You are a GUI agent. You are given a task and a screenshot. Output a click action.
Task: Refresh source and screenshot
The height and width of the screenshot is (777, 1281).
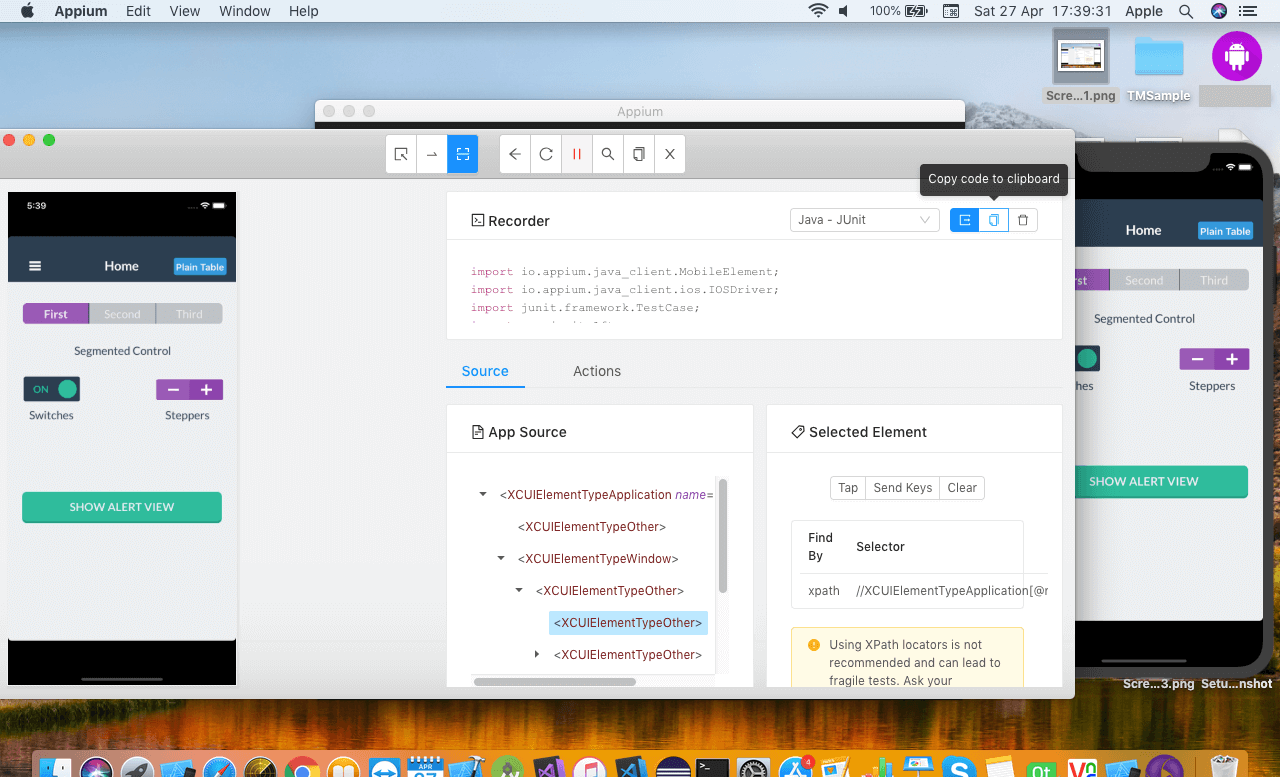pos(546,154)
